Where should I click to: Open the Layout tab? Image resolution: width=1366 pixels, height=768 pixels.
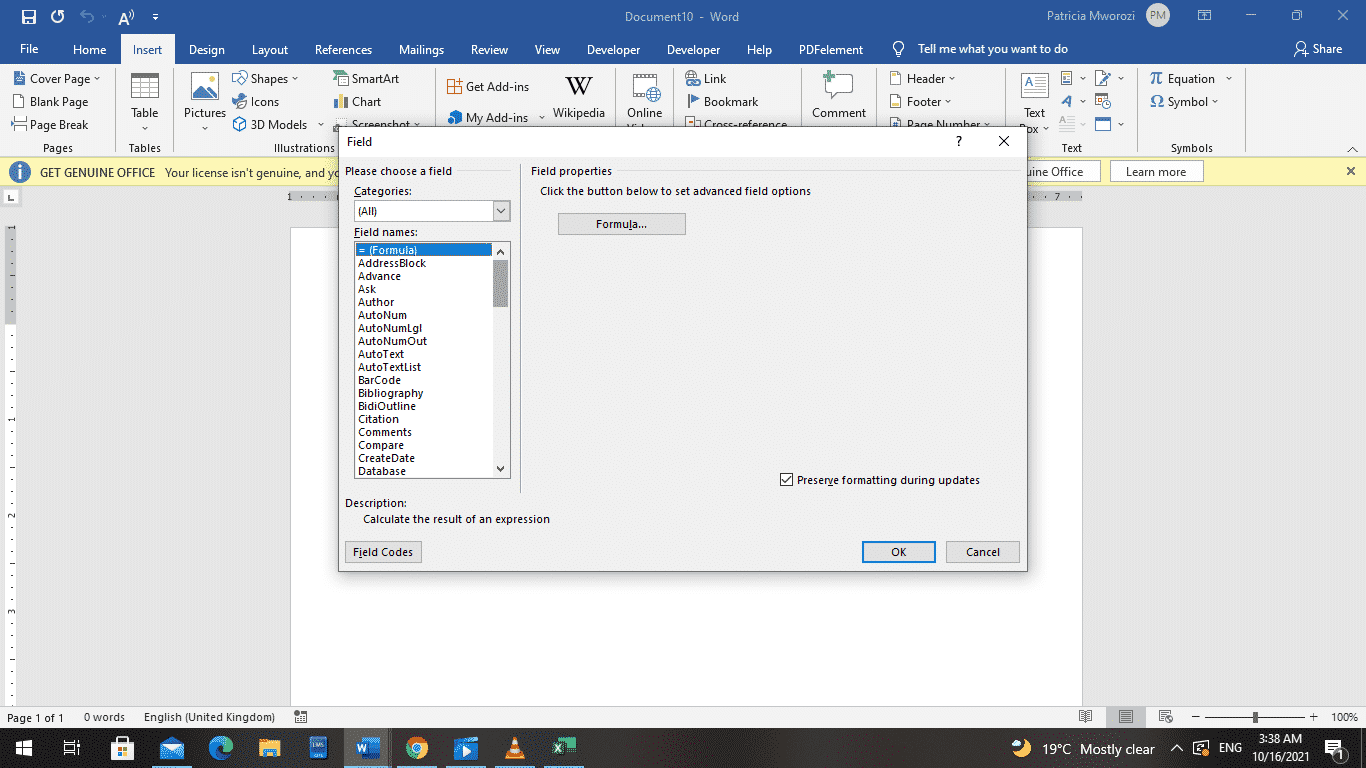[270, 49]
